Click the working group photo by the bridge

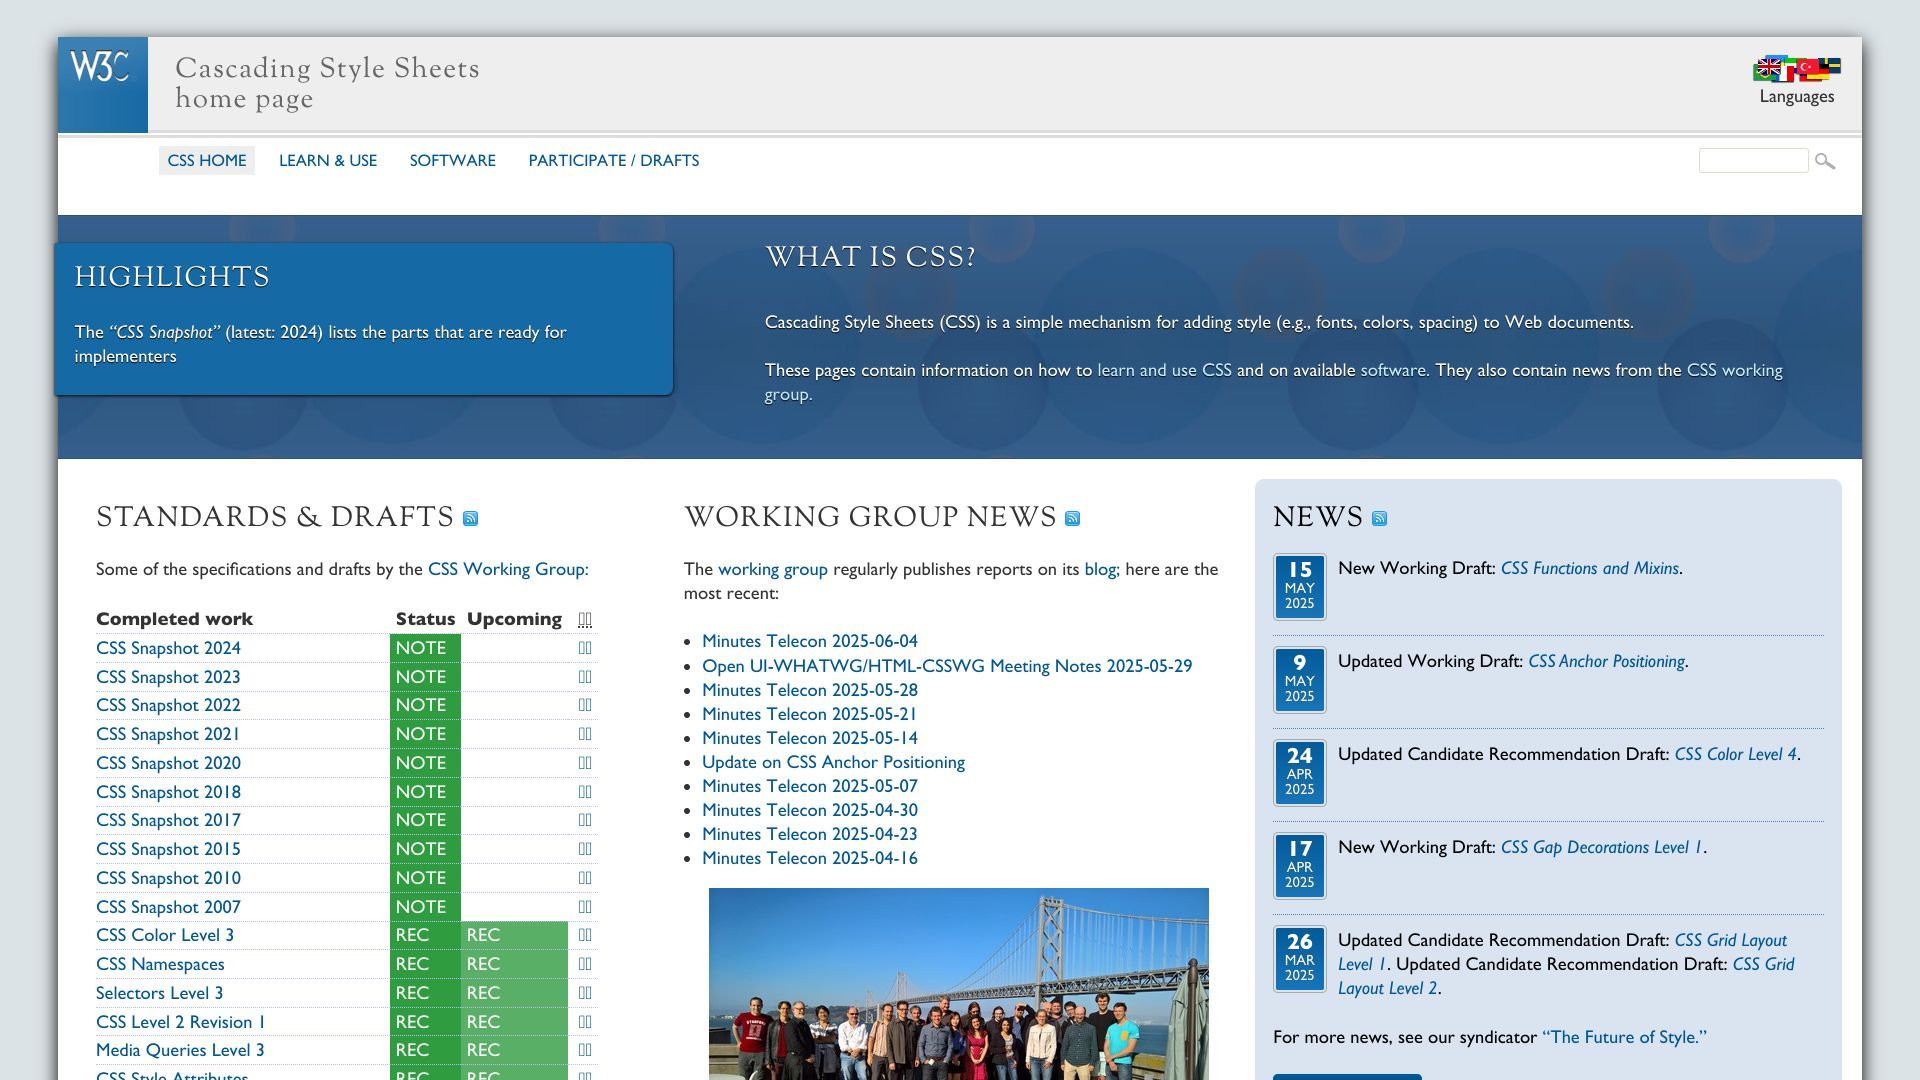coord(959,984)
